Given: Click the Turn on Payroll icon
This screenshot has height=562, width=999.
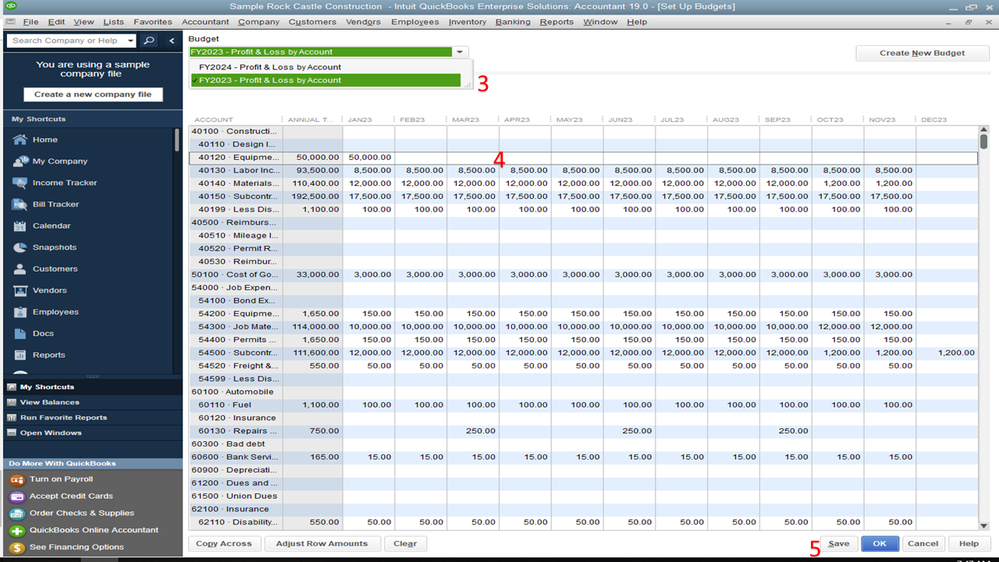Looking at the screenshot, I should tap(17, 480).
